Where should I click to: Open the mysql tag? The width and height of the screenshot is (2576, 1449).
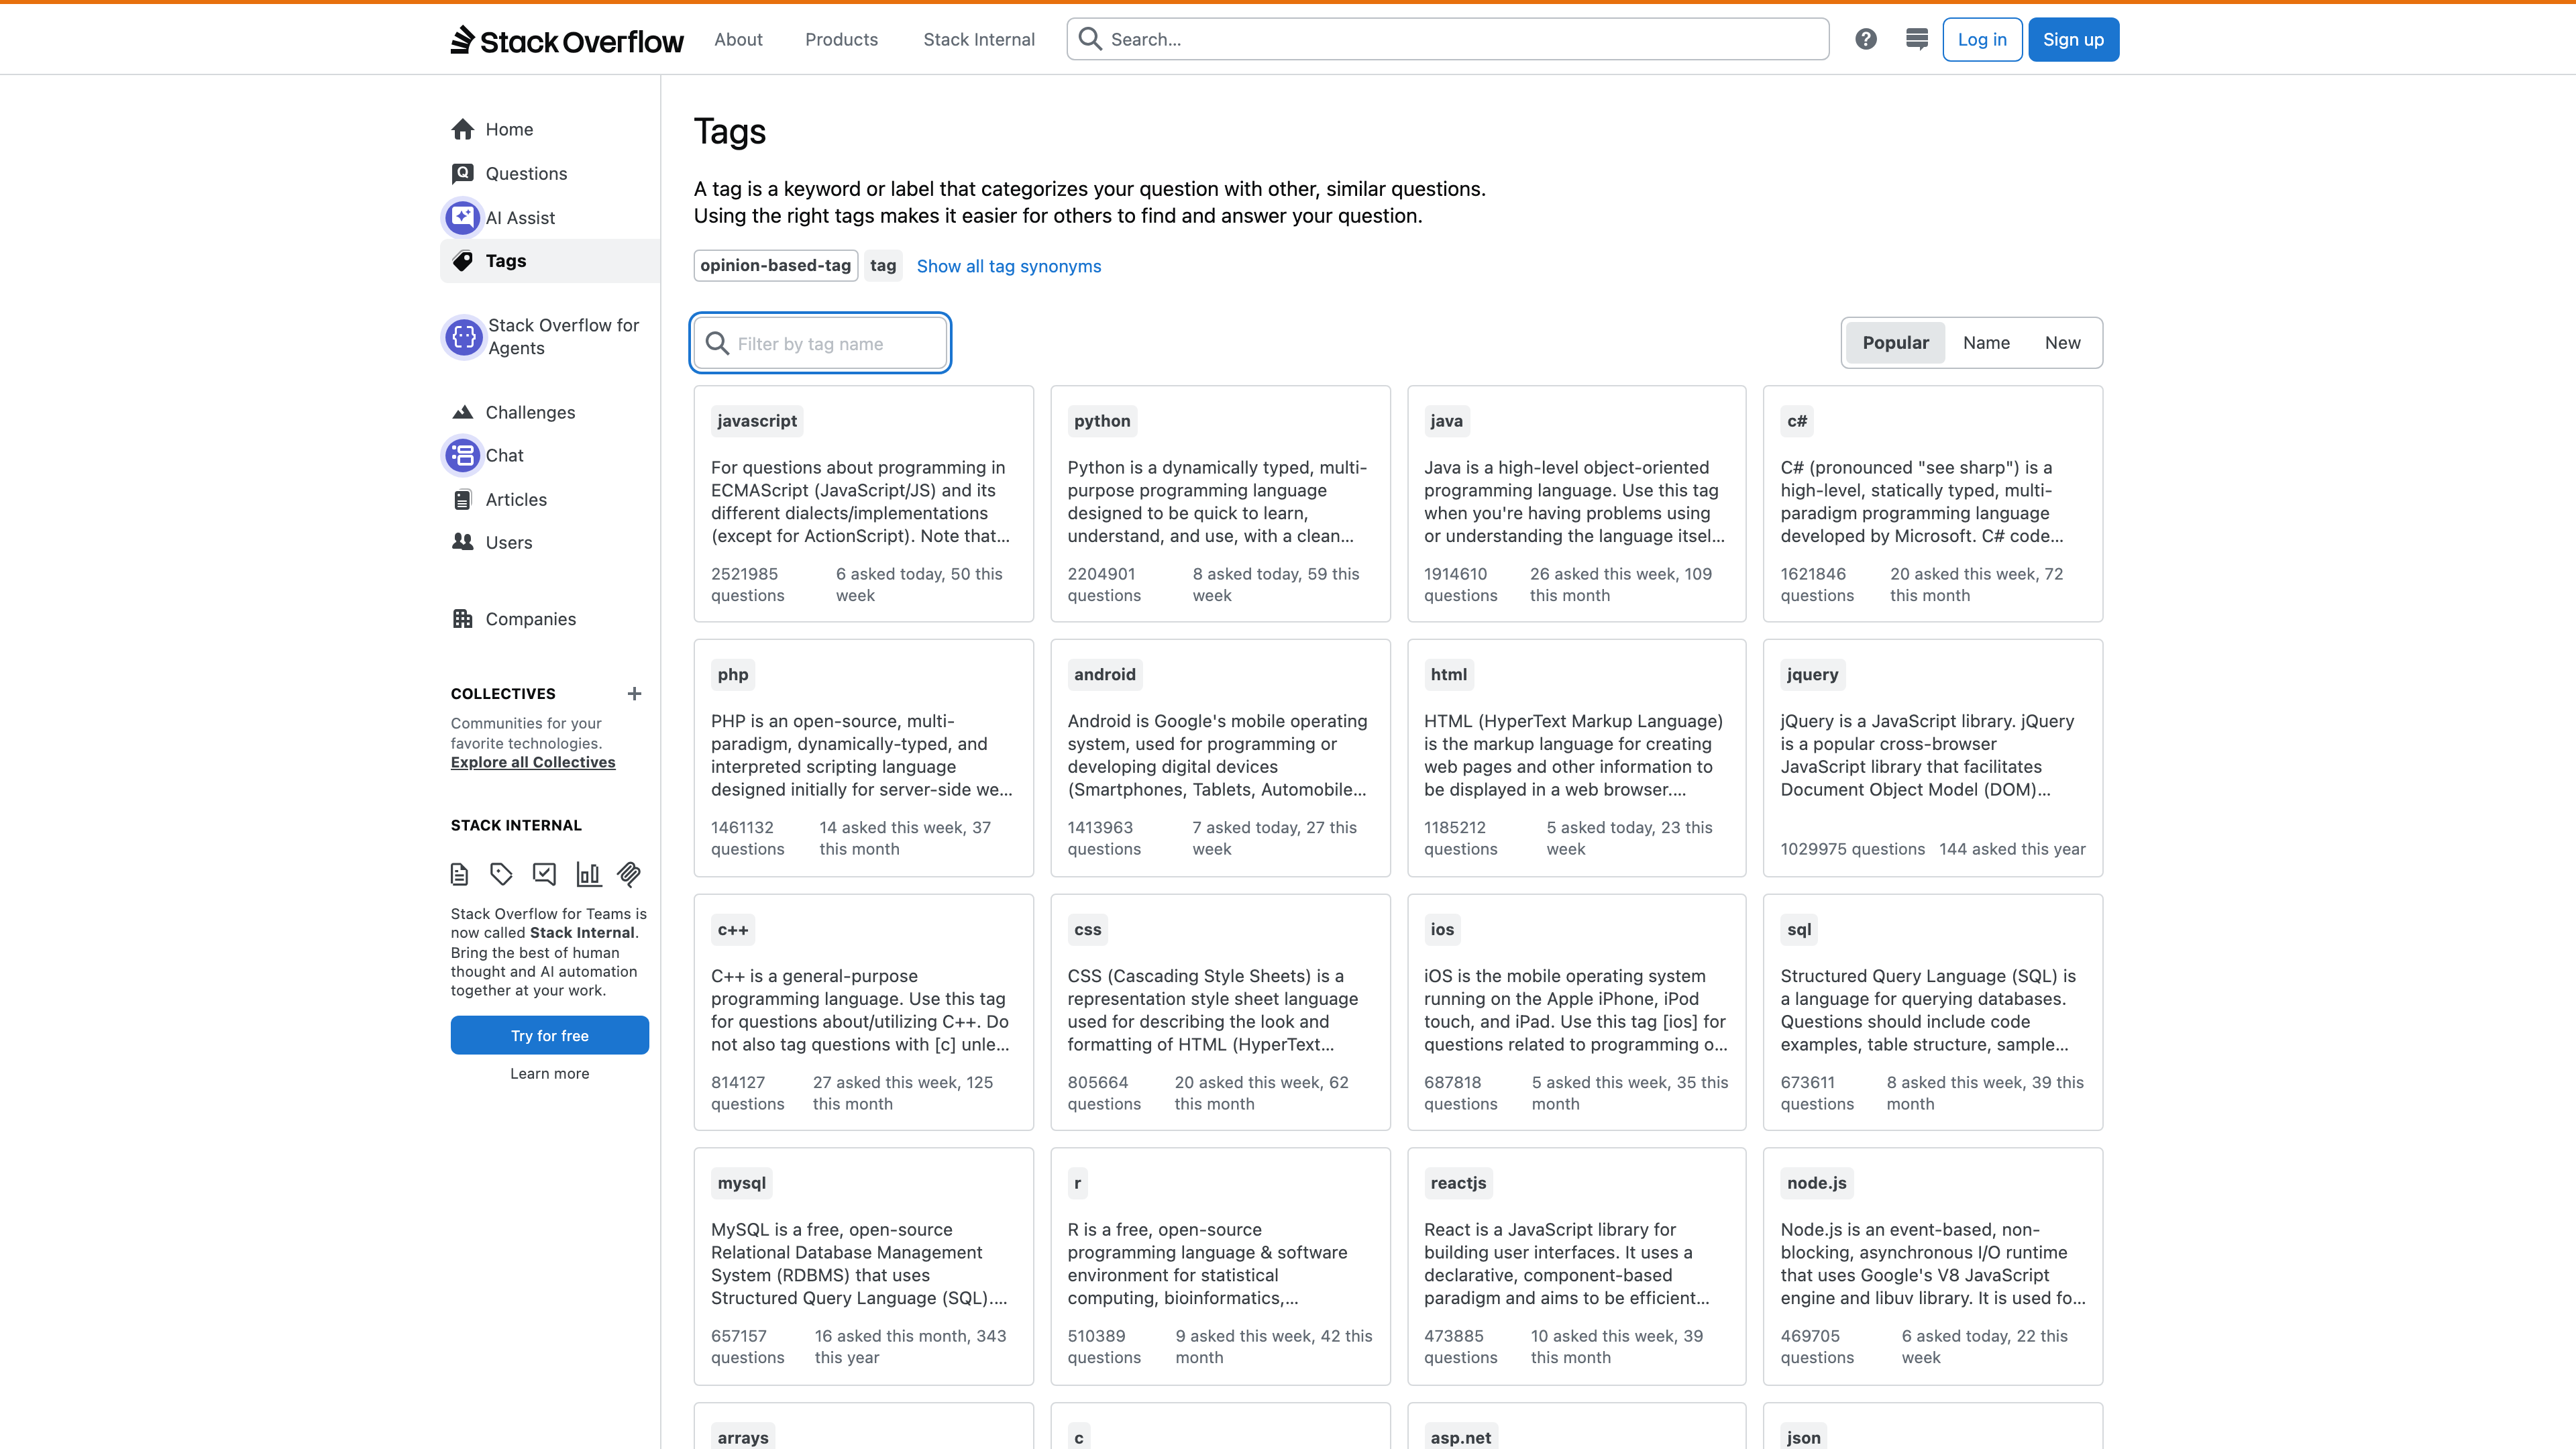pos(741,1183)
